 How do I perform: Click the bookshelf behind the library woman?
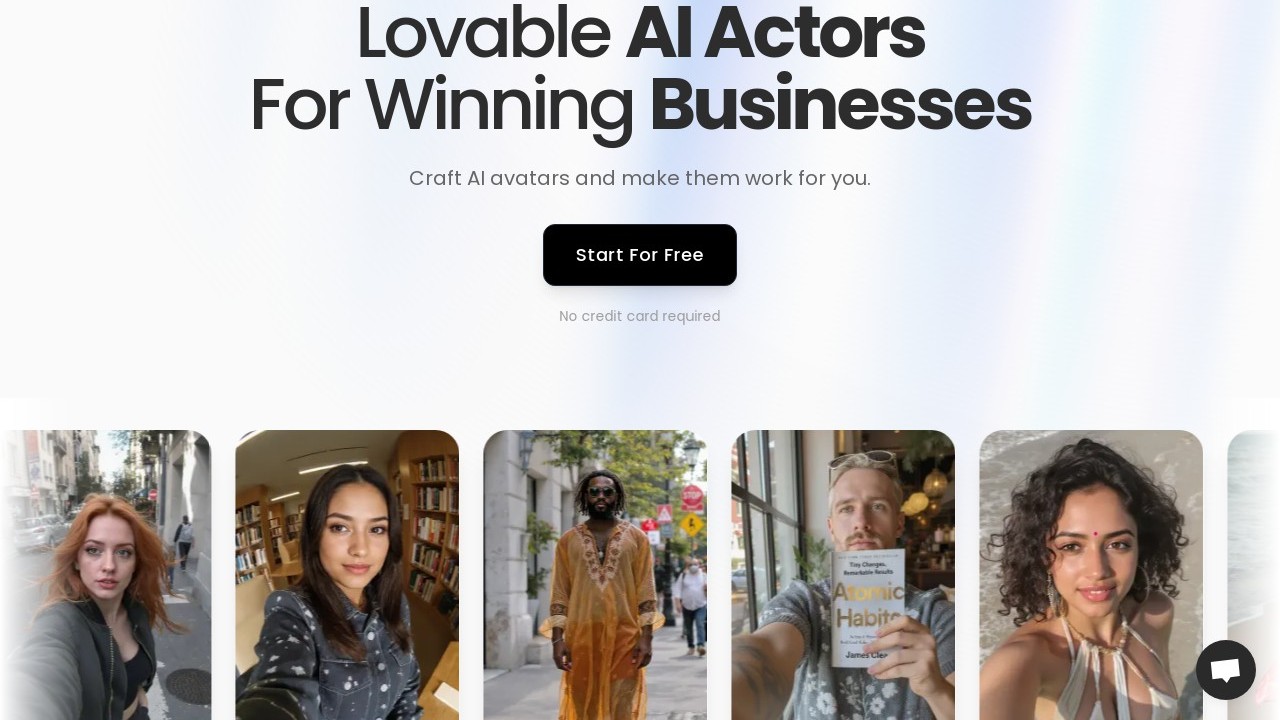point(427,520)
